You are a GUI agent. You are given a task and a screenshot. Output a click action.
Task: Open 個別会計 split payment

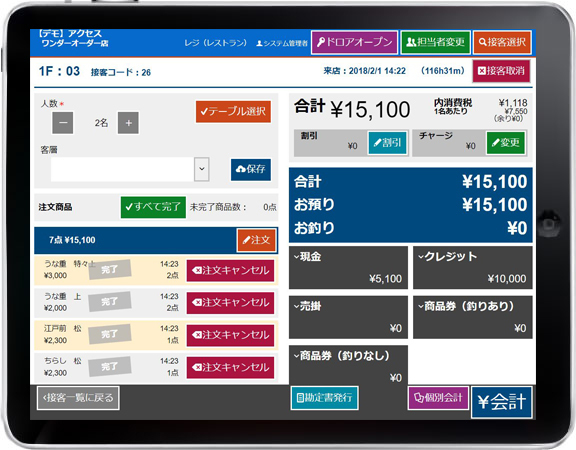click(438, 398)
